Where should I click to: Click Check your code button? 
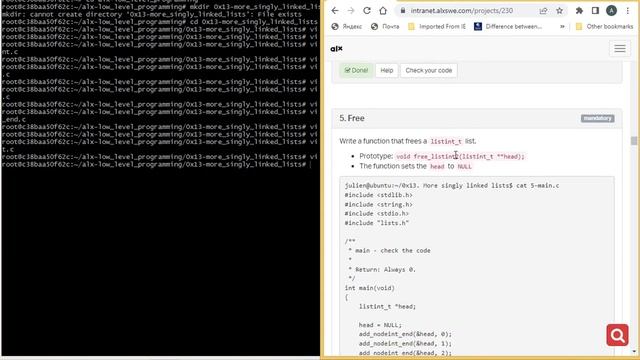tap(429, 71)
